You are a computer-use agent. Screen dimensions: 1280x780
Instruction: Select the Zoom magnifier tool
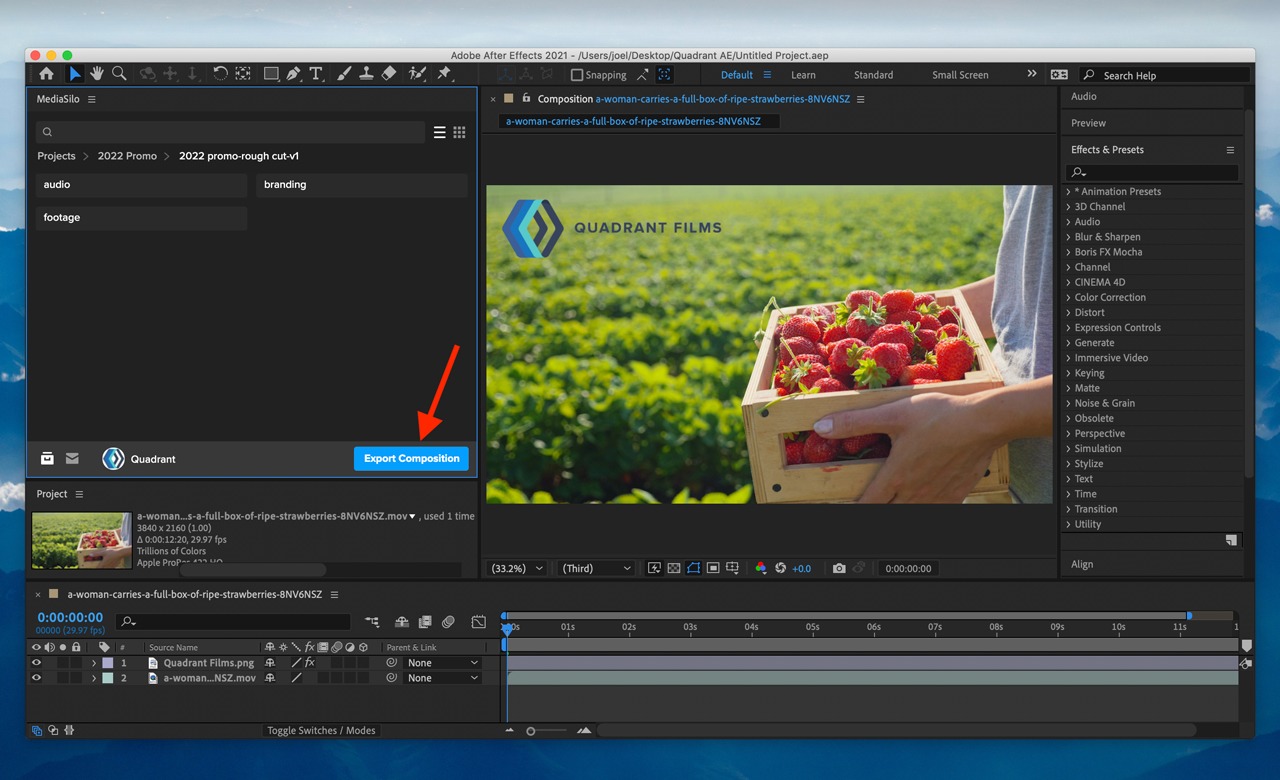point(119,74)
